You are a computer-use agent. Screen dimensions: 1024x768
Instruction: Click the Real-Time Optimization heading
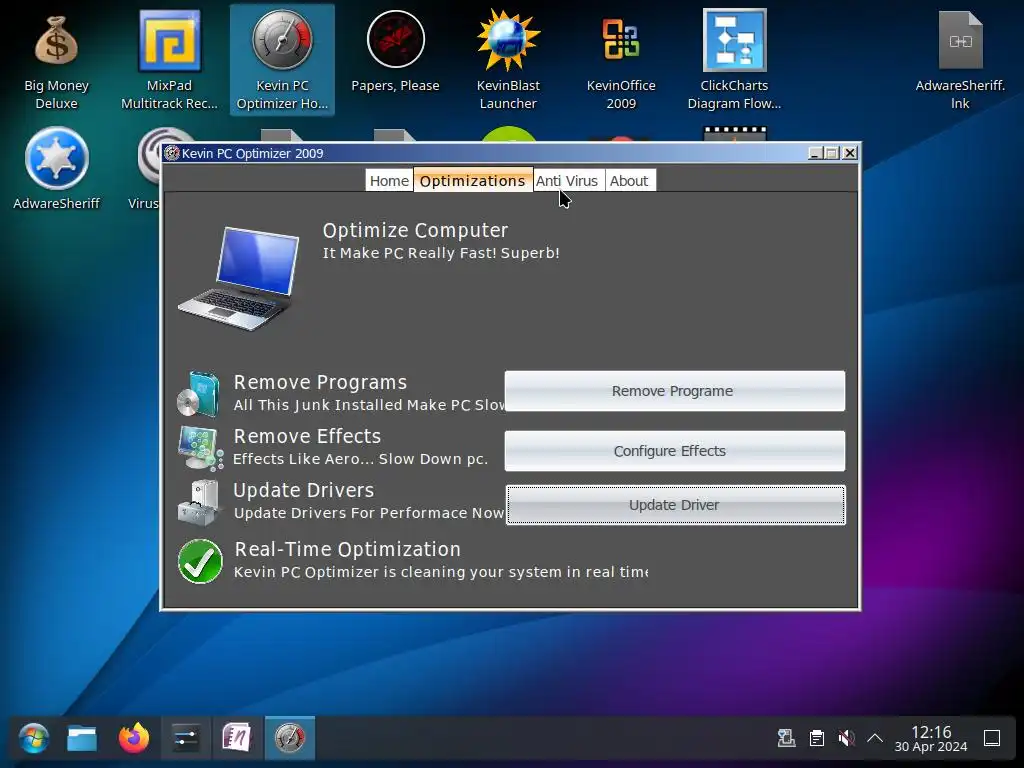(x=347, y=549)
